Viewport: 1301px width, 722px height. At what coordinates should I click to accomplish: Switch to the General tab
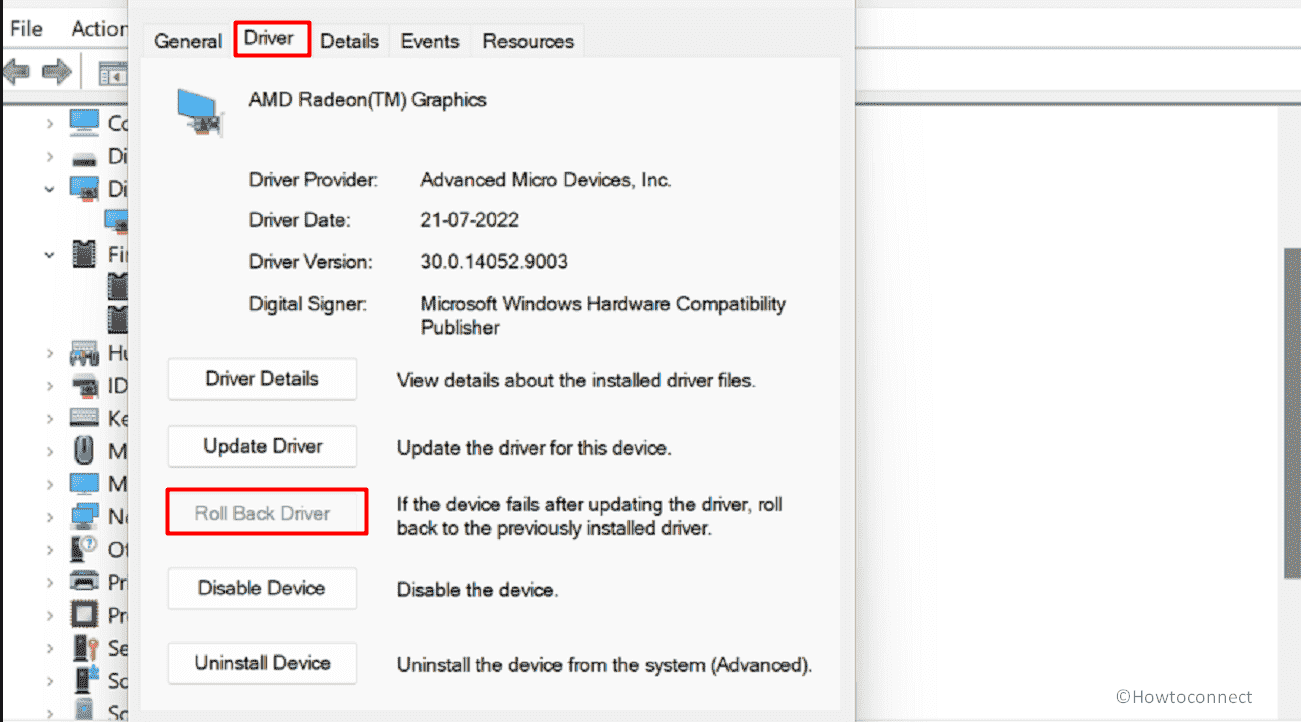tap(188, 41)
